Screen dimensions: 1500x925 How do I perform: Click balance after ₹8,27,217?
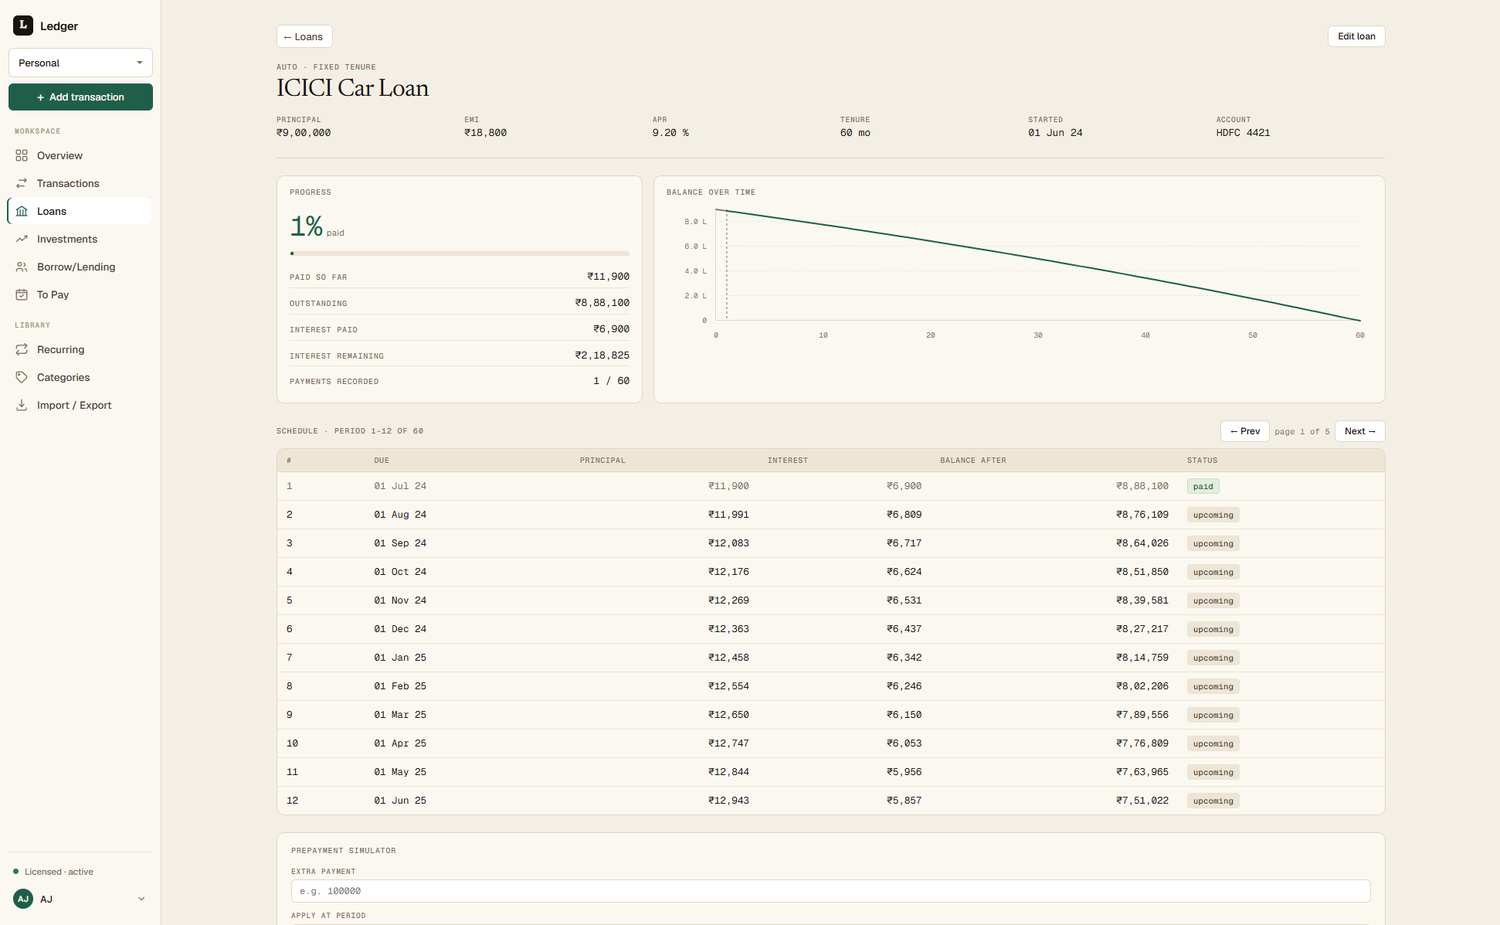tap(1142, 629)
